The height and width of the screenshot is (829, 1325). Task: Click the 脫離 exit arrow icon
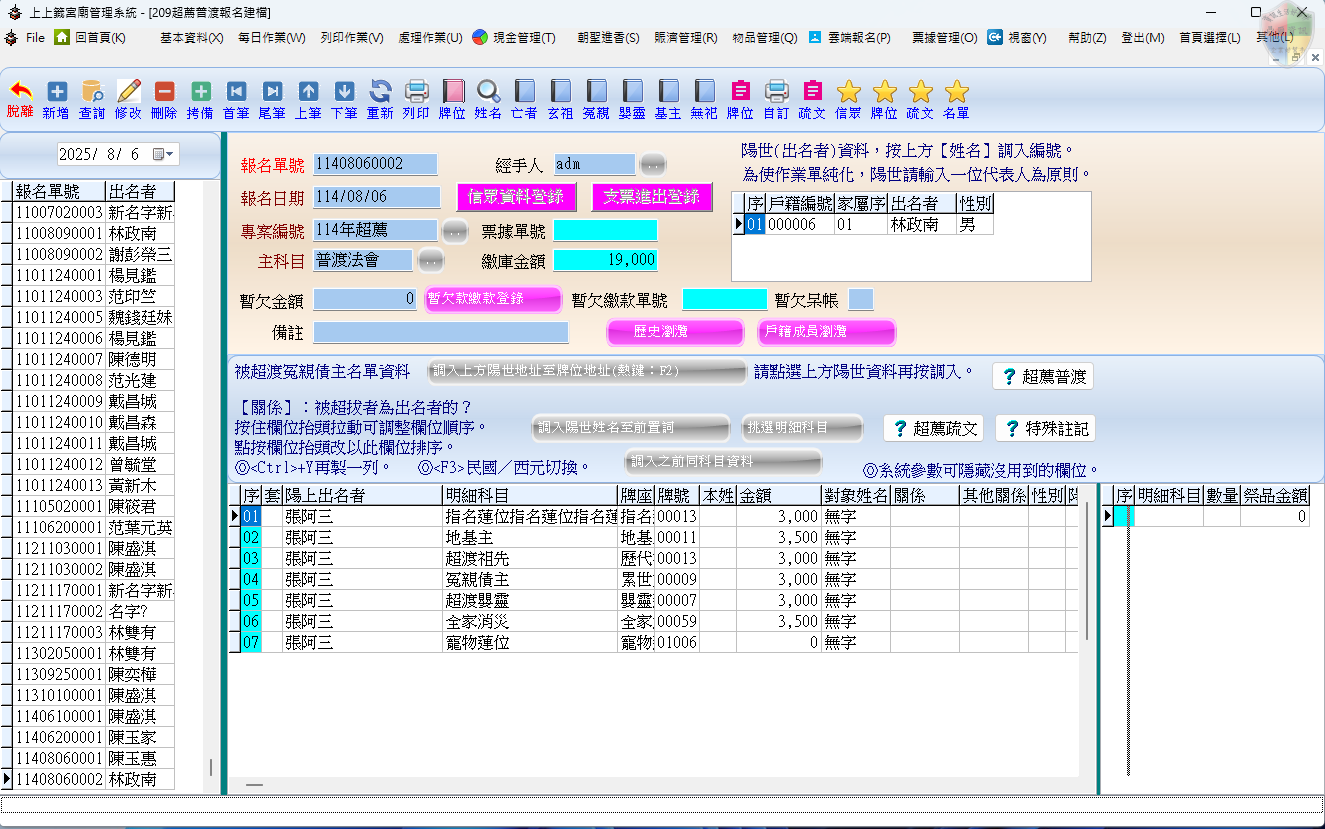tap(20, 92)
